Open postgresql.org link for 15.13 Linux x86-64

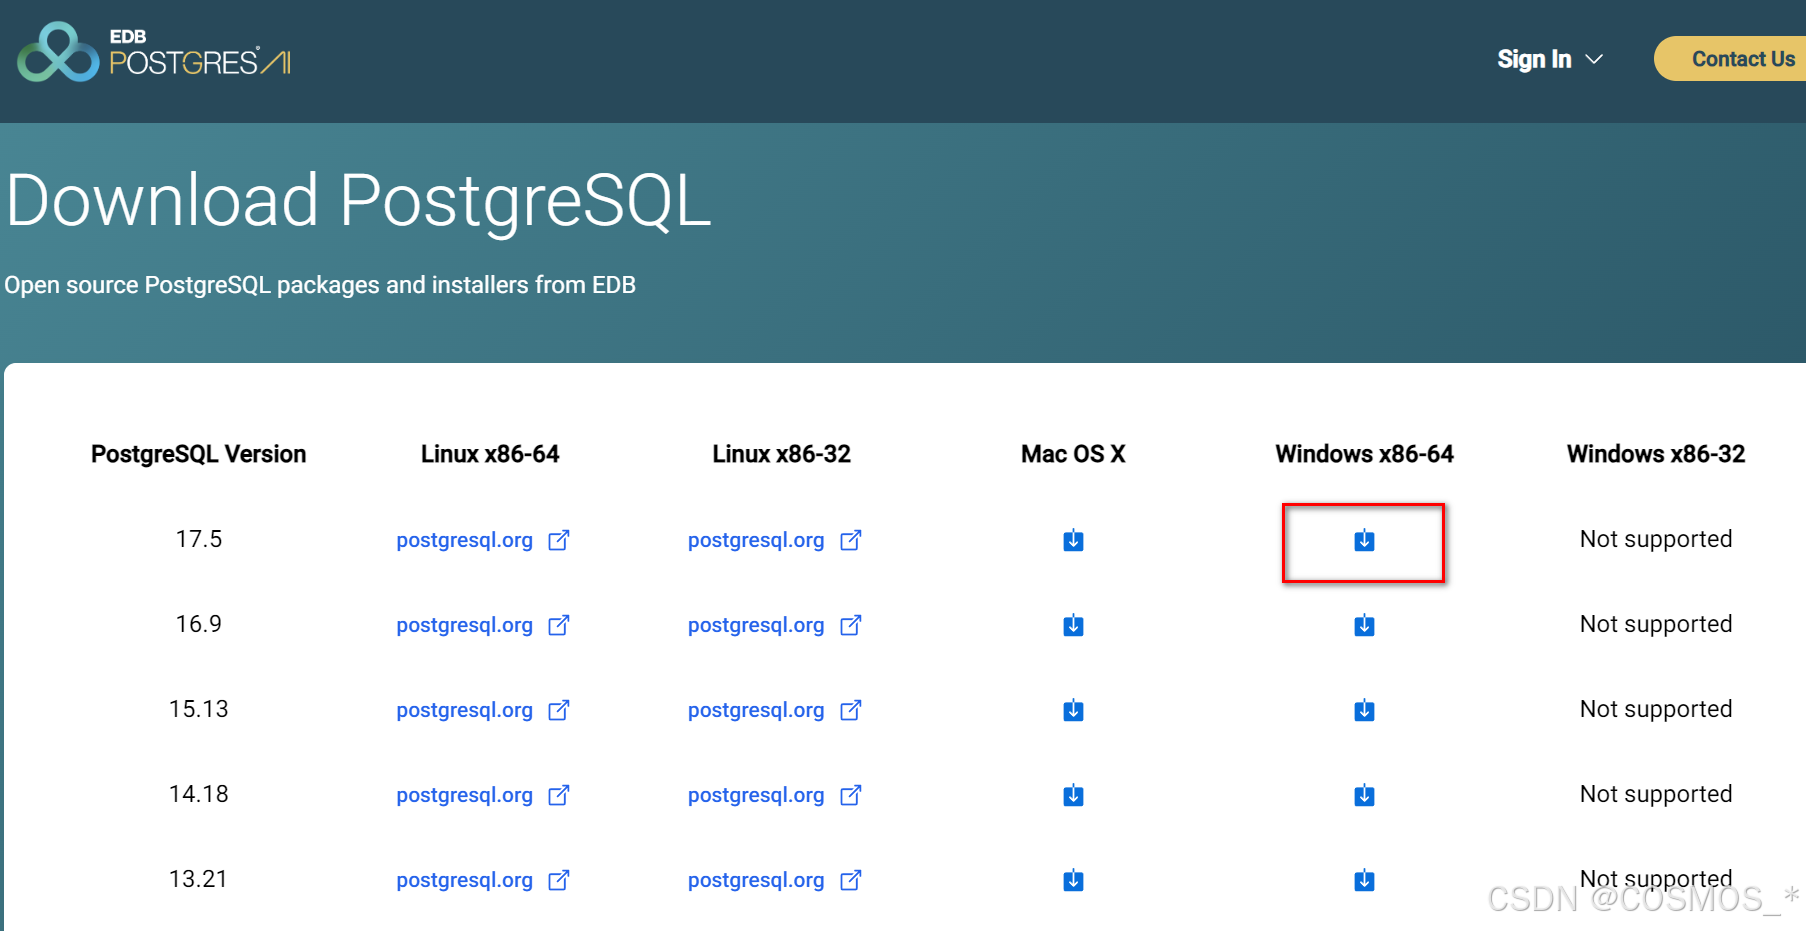(x=483, y=710)
